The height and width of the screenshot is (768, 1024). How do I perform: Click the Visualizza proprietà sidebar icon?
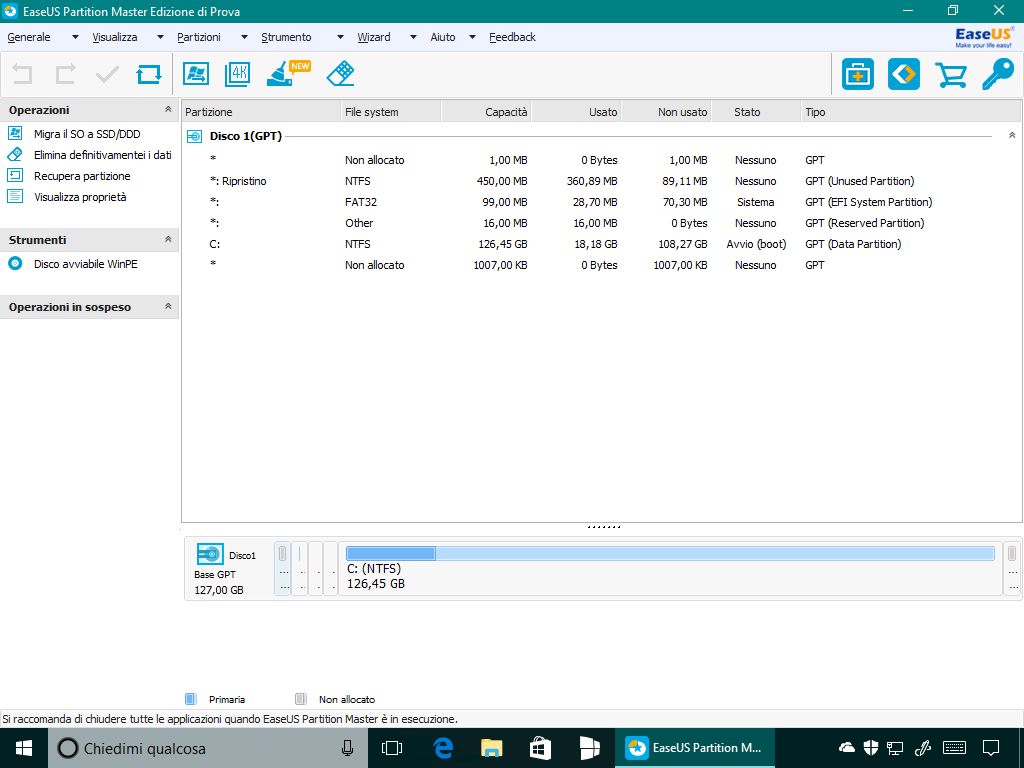(x=15, y=197)
